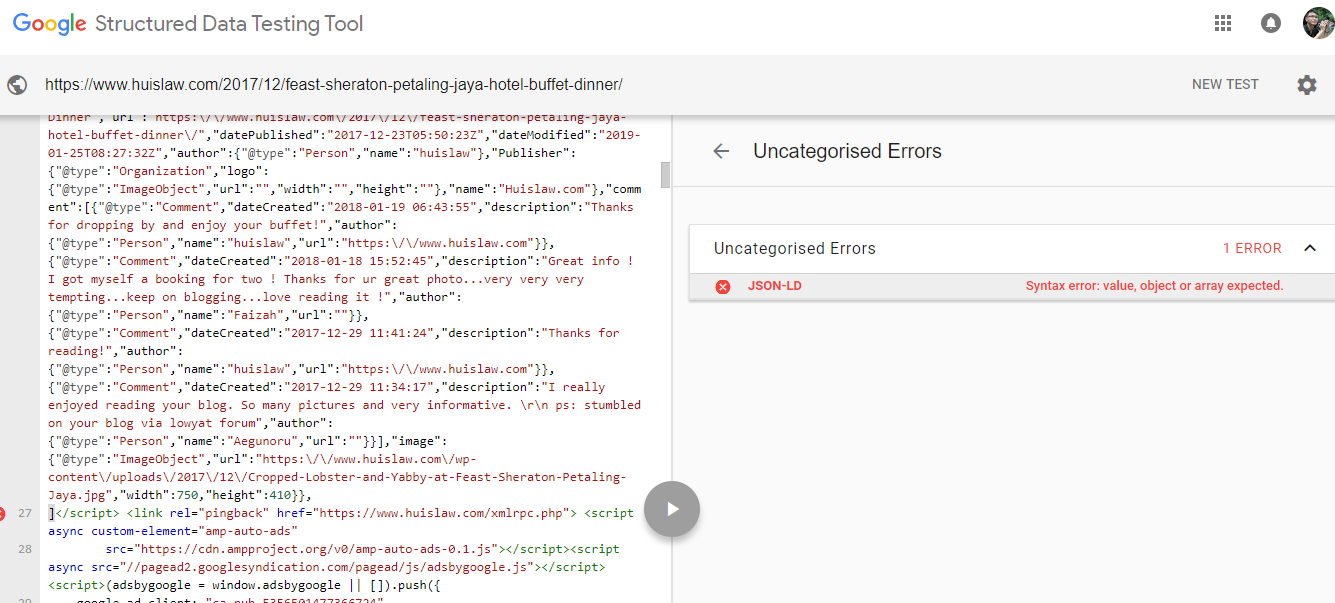The height and width of the screenshot is (603, 1335).
Task: Select the tested huislaw.com URL text
Action: point(334,85)
